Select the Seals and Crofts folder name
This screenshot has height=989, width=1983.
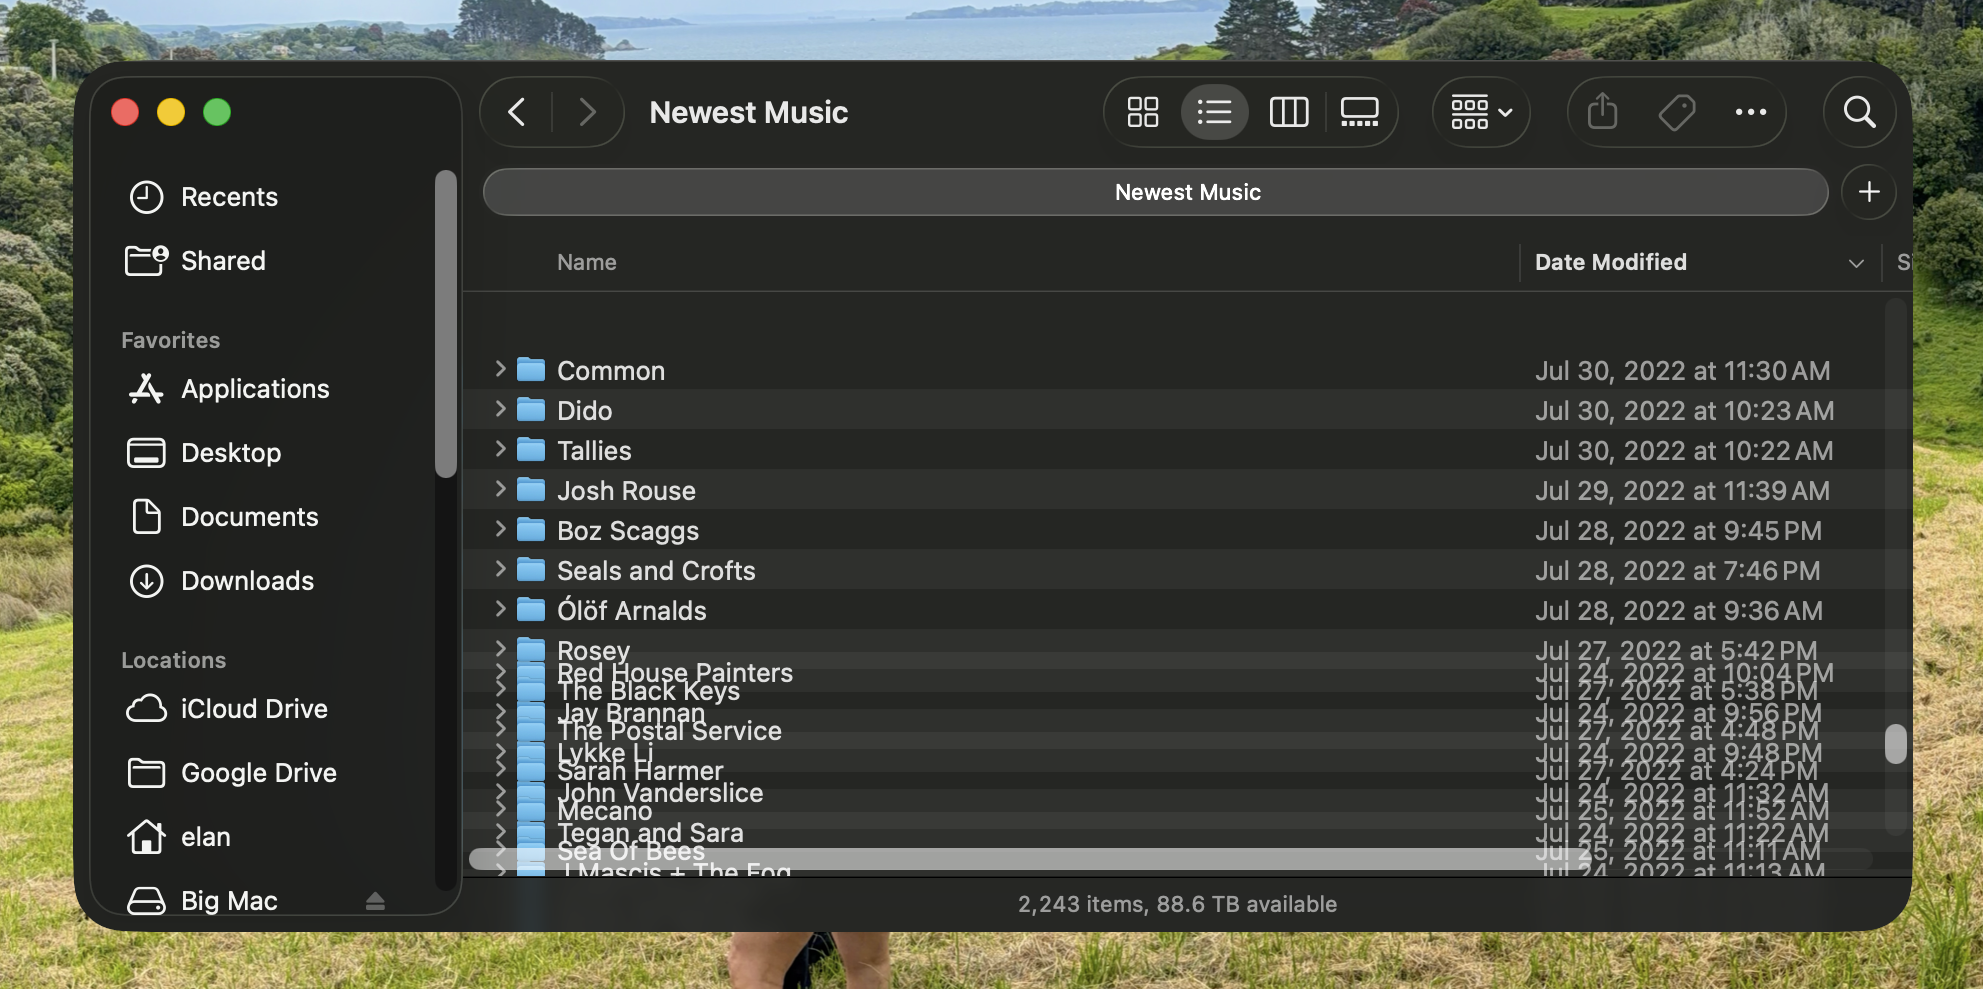[x=656, y=571]
